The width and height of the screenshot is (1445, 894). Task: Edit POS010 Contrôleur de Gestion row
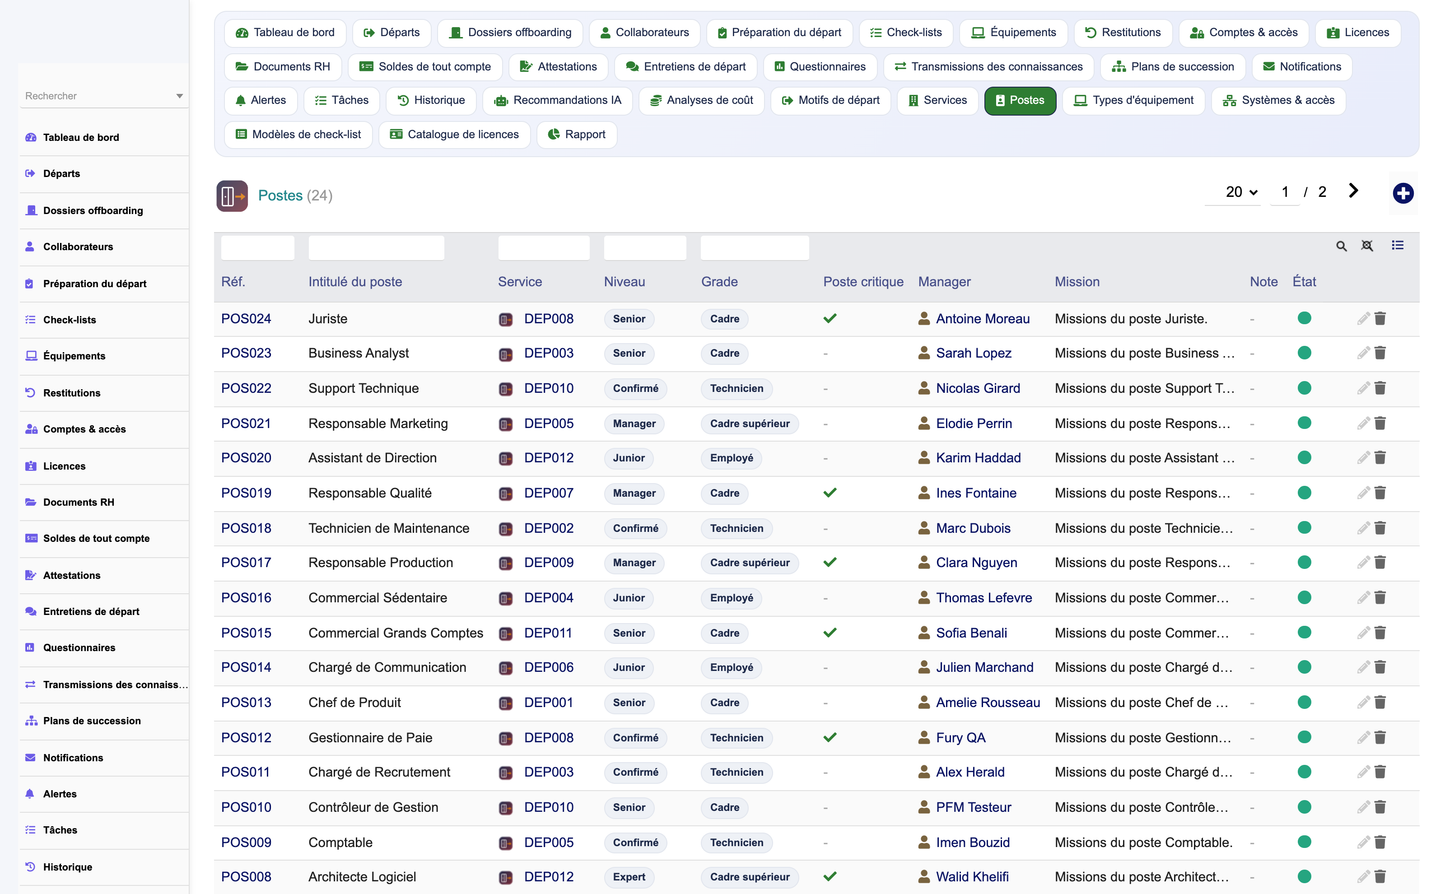click(x=1363, y=807)
